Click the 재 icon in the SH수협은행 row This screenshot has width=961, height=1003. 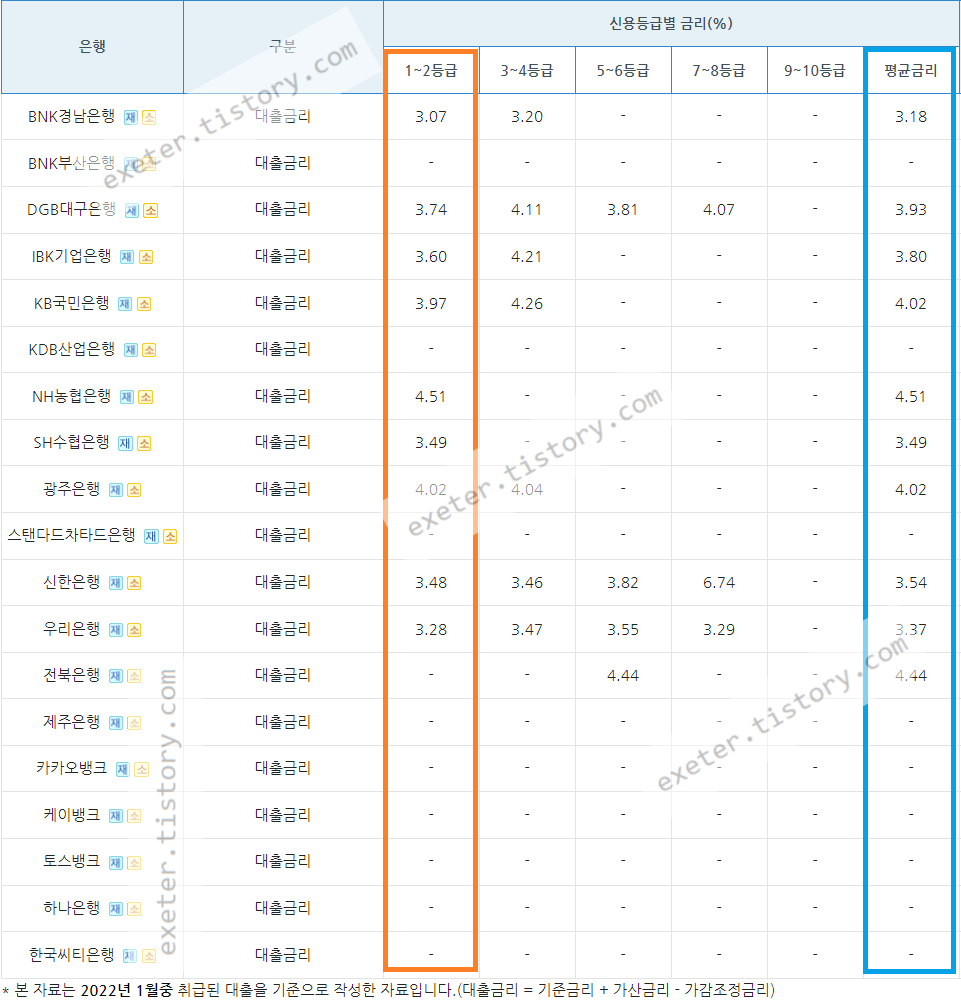point(125,443)
